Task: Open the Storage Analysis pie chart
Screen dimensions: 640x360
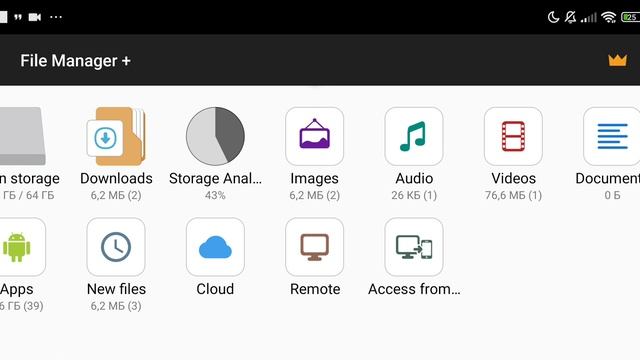Action: (215, 136)
